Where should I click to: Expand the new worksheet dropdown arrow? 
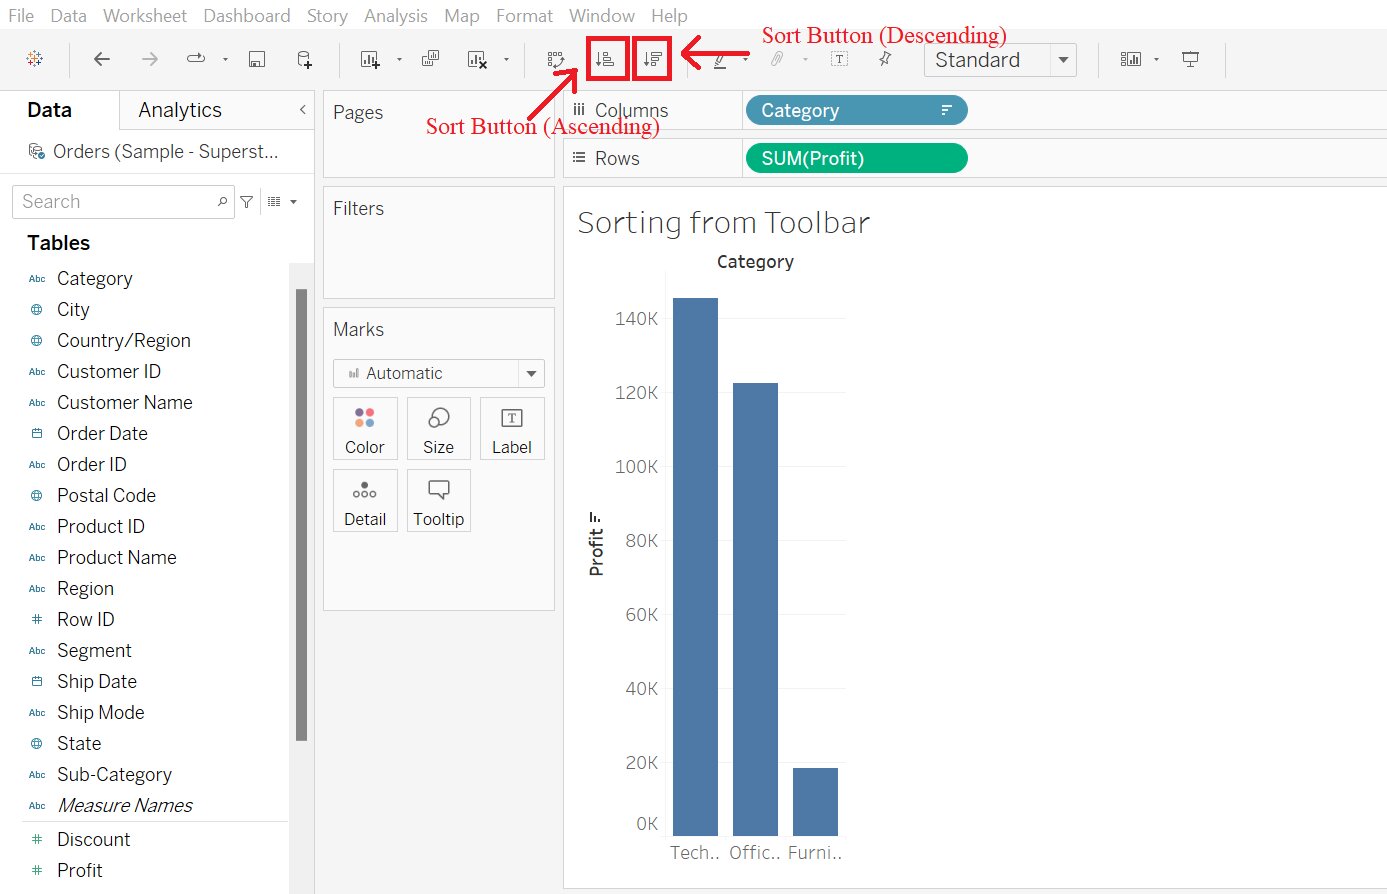[399, 58]
